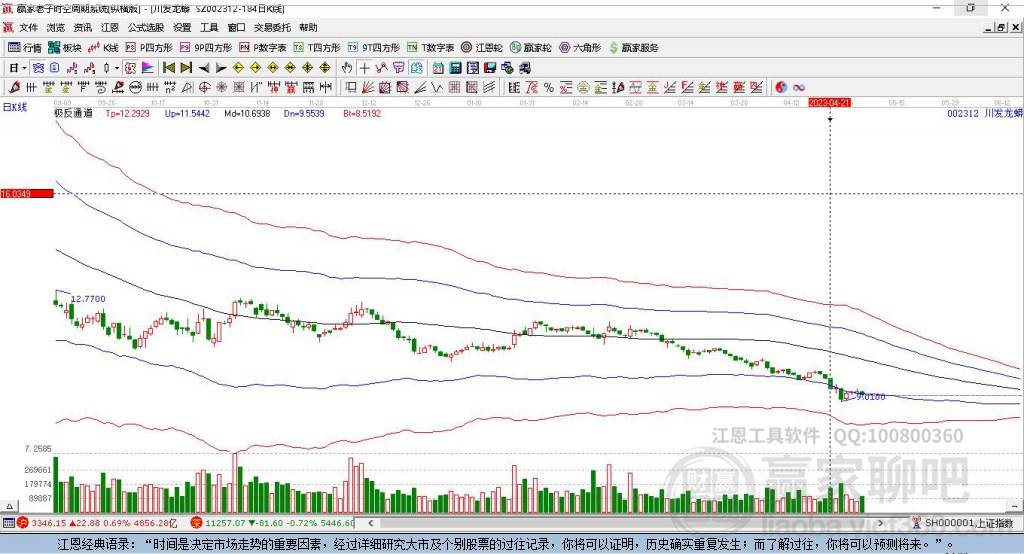Viewport: 1024px width, 554px height.
Task: Select the red pencil drawing tool
Action: 14,87
